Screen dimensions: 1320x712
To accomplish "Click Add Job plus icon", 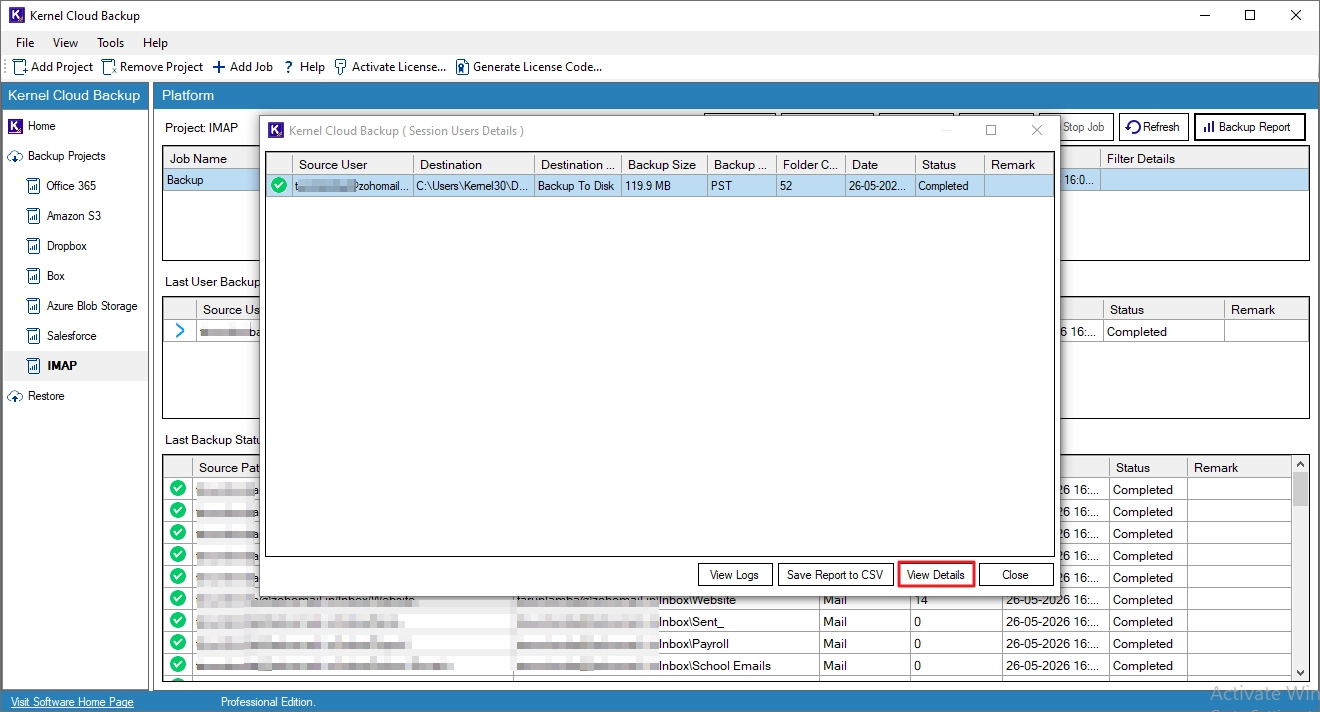I will point(219,67).
